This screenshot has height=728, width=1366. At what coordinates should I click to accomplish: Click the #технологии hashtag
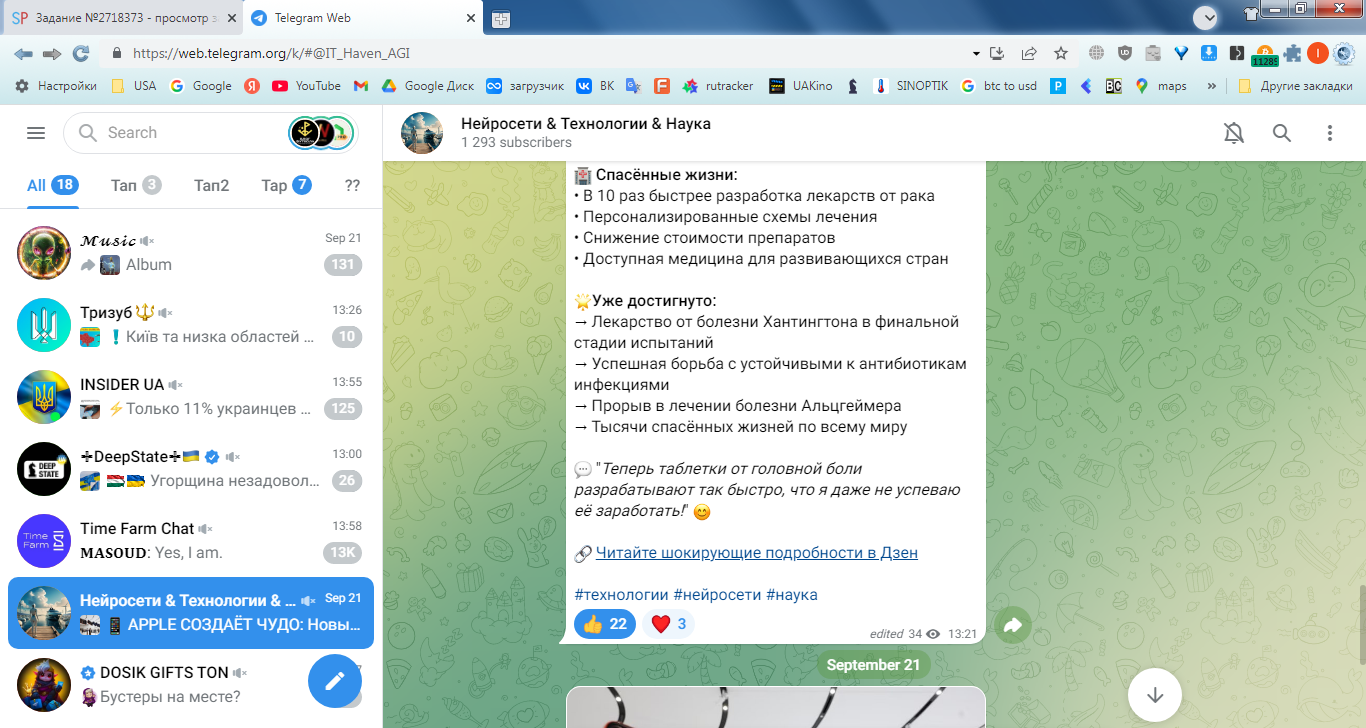point(621,594)
